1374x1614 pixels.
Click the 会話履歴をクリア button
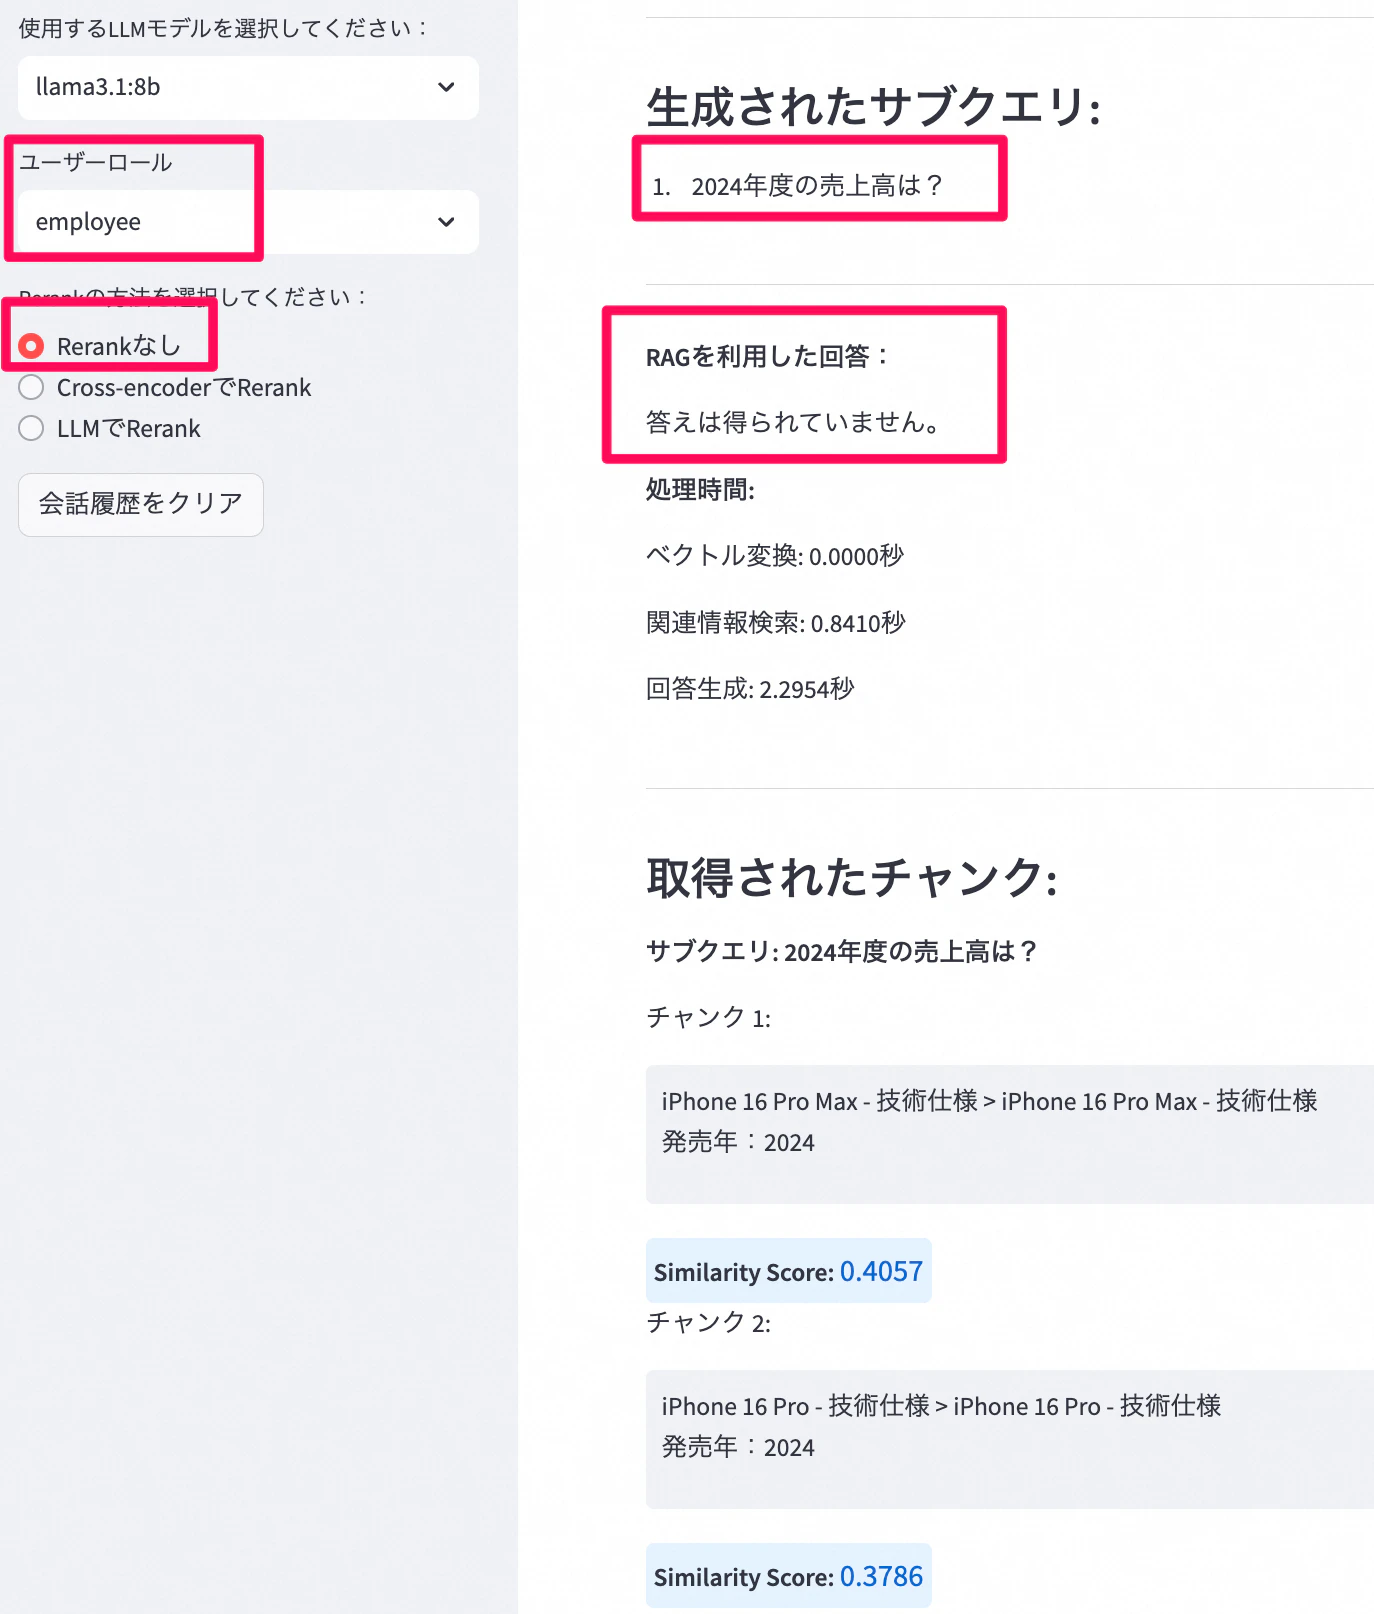(141, 505)
